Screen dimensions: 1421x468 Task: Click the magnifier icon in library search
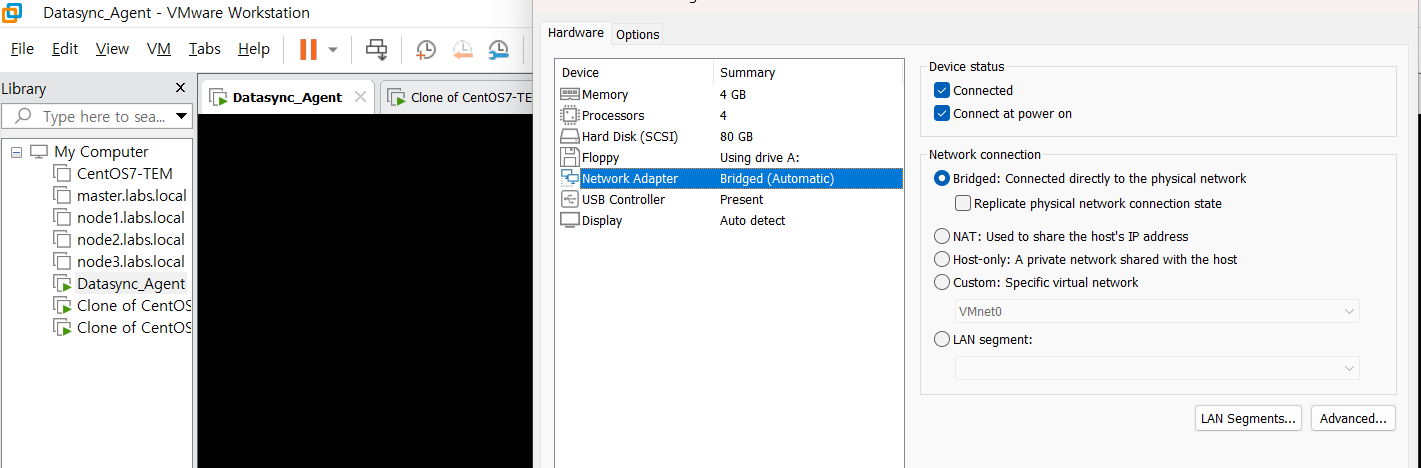point(22,117)
